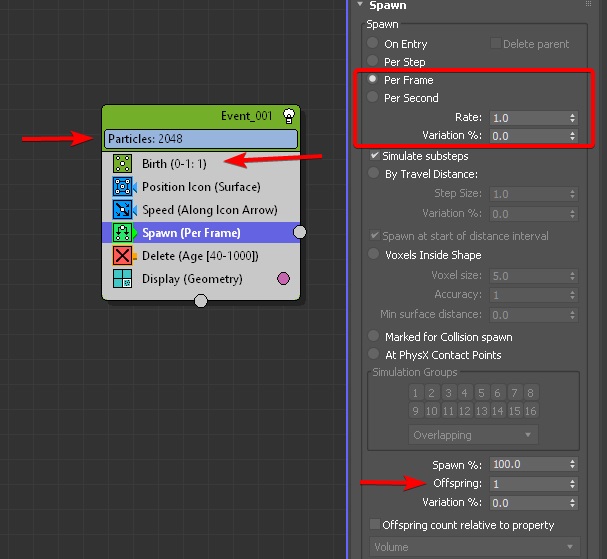Select the On Entry radio button
This screenshot has height=559, width=607.
pos(372,43)
